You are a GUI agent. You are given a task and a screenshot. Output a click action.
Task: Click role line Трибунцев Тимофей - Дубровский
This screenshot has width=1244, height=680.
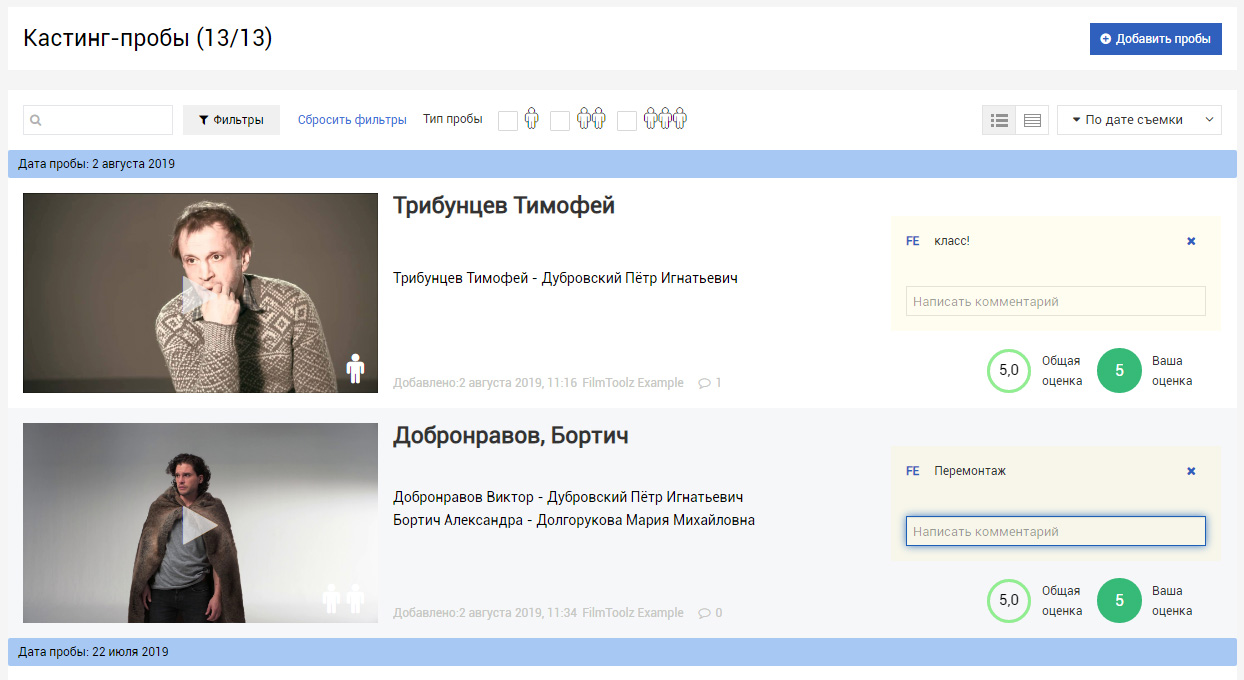(565, 278)
